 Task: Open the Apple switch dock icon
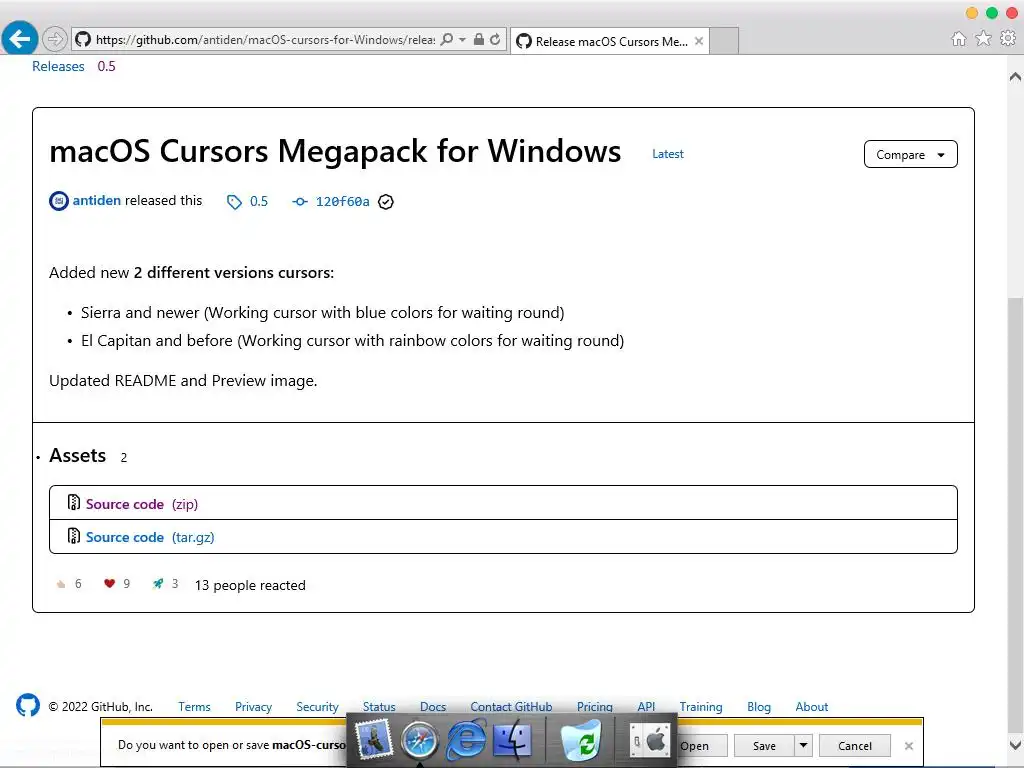pos(650,740)
